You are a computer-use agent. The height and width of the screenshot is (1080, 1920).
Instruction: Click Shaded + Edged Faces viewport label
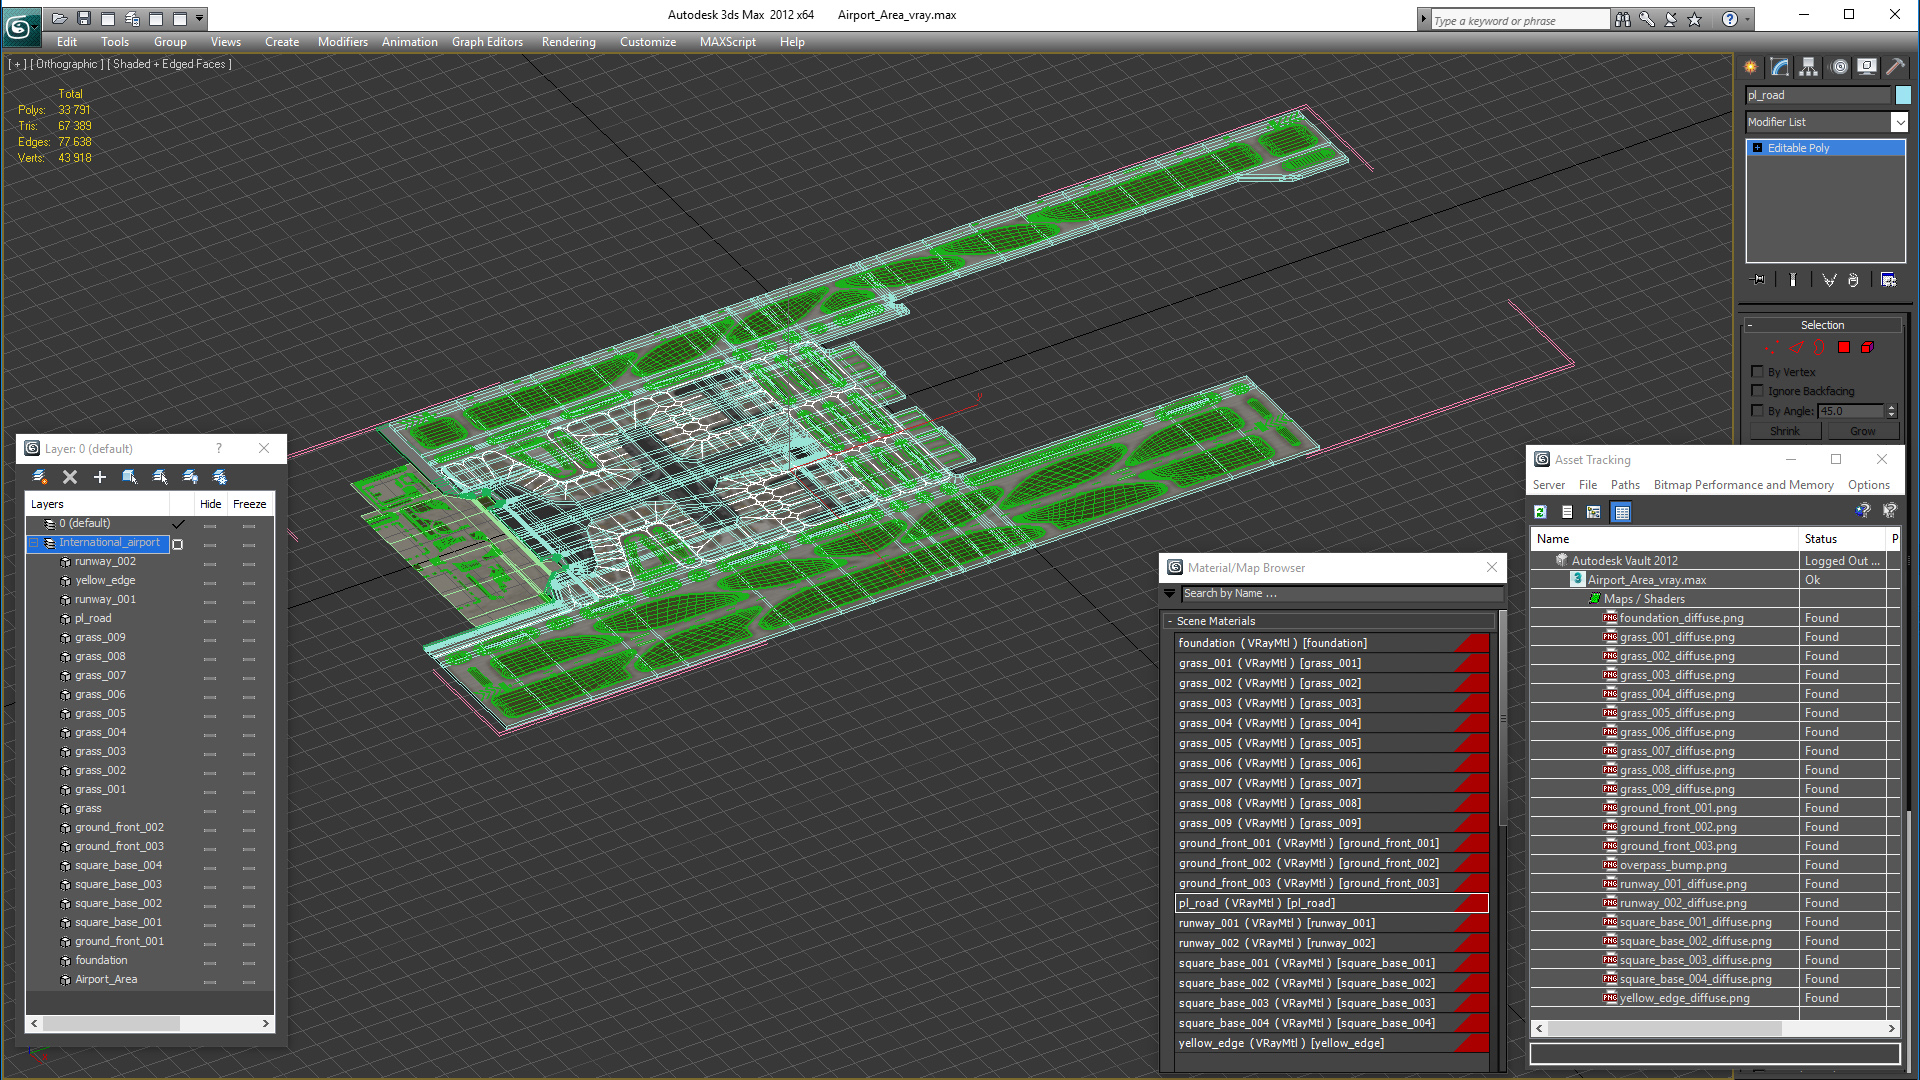tap(168, 64)
